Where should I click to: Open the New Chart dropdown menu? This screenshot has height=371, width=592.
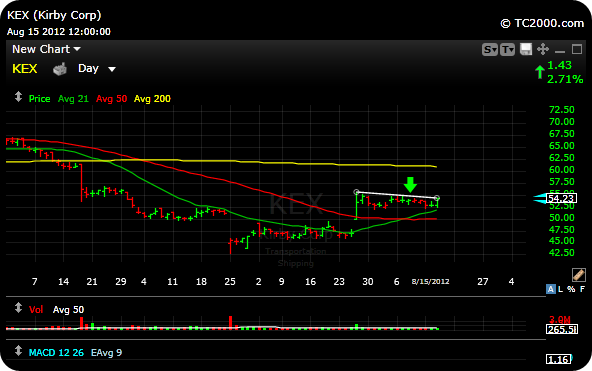[46, 49]
